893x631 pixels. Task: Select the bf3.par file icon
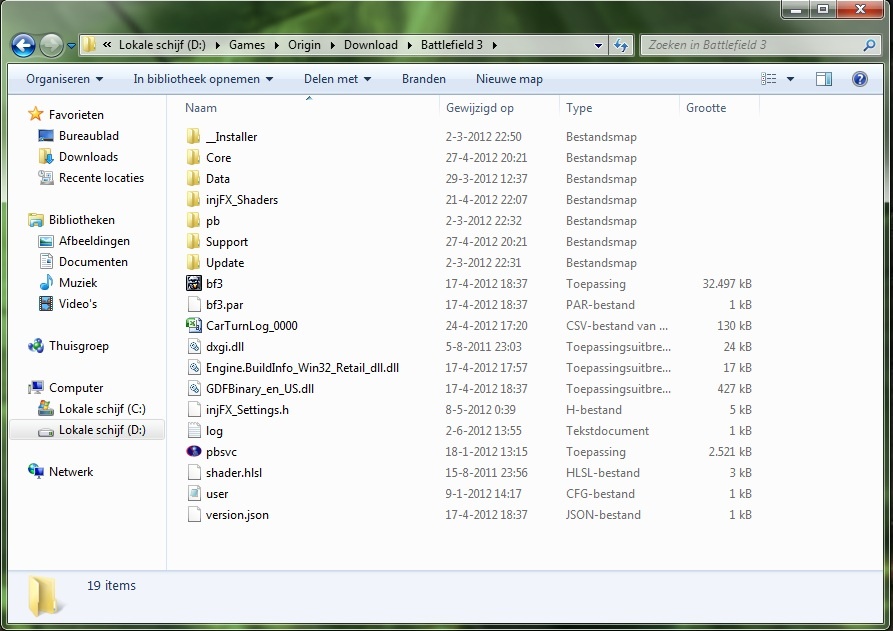[194, 305]
